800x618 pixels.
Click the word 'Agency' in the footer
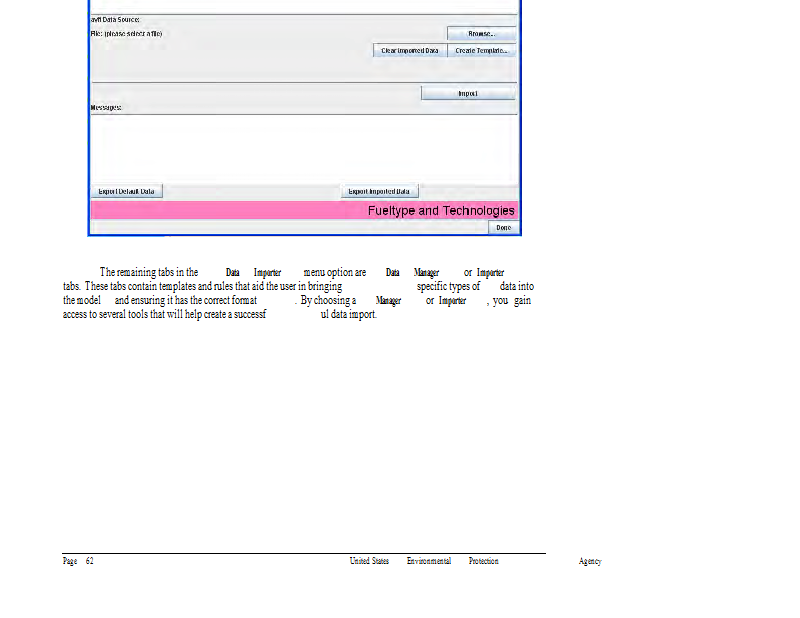590,561
